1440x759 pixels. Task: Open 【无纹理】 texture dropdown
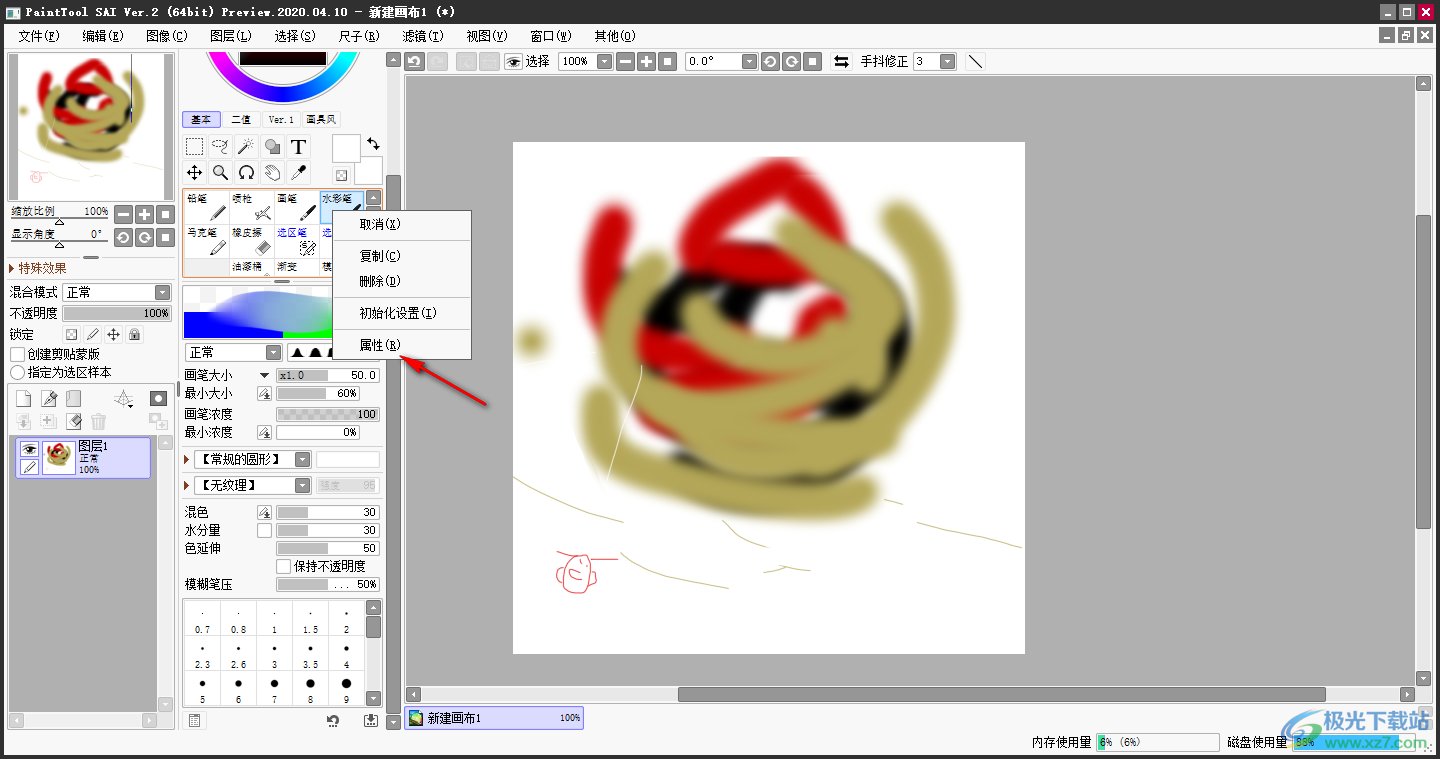click(x=252, y=485)
